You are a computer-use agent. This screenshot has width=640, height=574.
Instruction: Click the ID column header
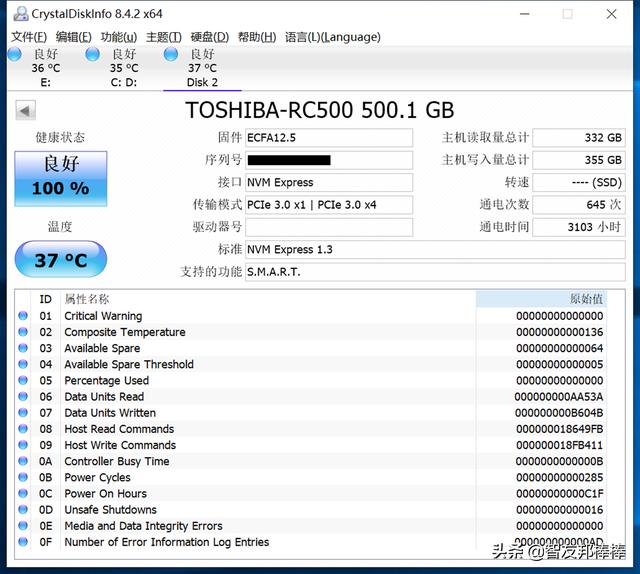[x=46, y=299]
